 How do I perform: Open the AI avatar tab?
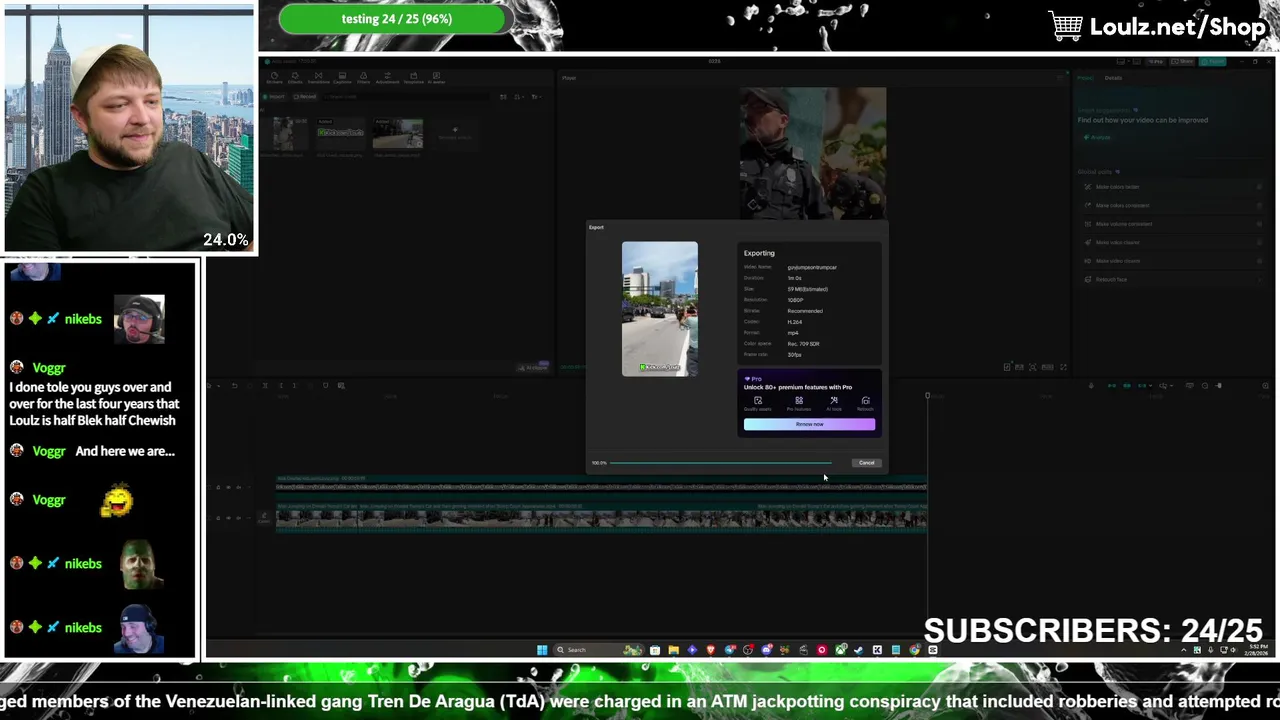click(436, 79)
